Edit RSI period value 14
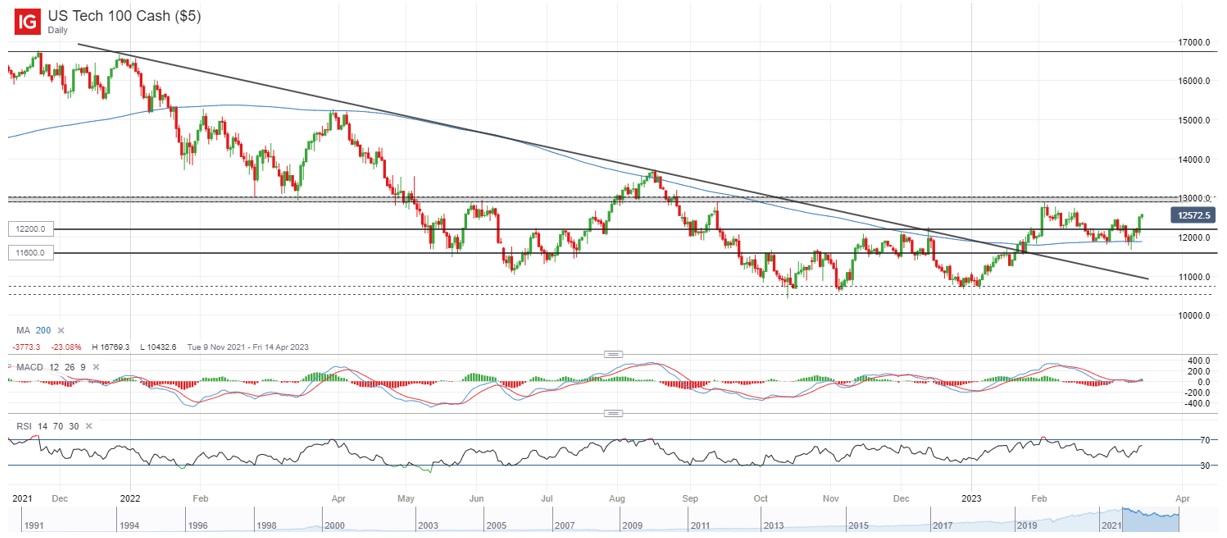The height and width of the screenshot is (538, 1227). 43,426
